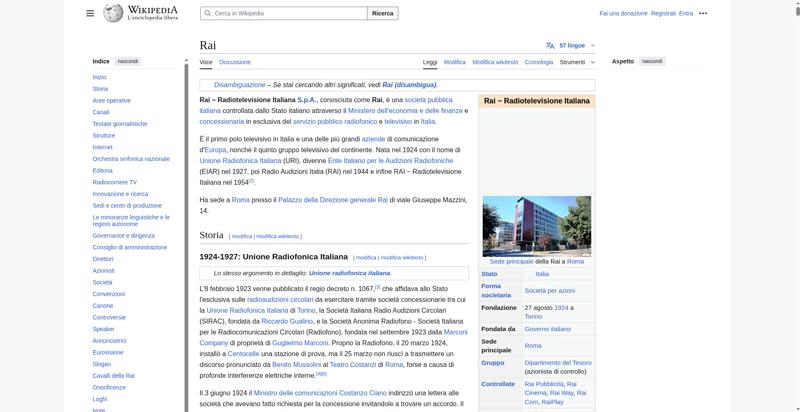This screenshot has height=412, width=800.
Task: Click the Ricerca button
Action: point(383,13)
